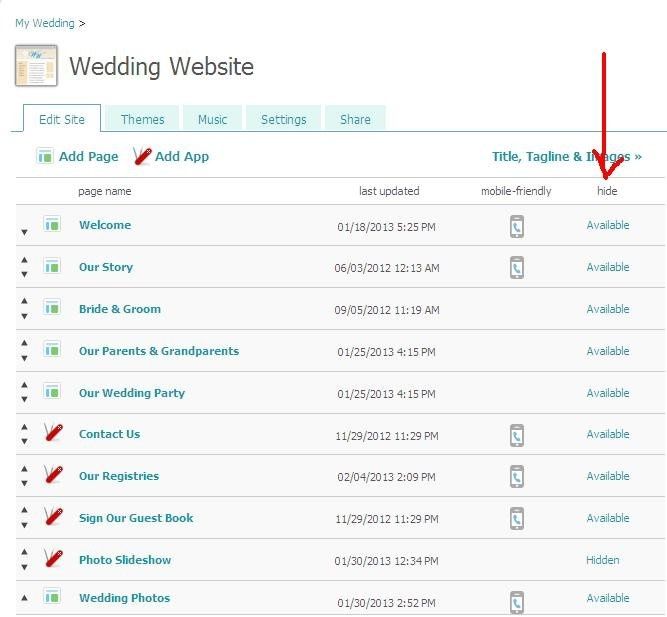
Task: Click the mobile-friendly phone icon for Welcome
Action: (x=516, y=226)
